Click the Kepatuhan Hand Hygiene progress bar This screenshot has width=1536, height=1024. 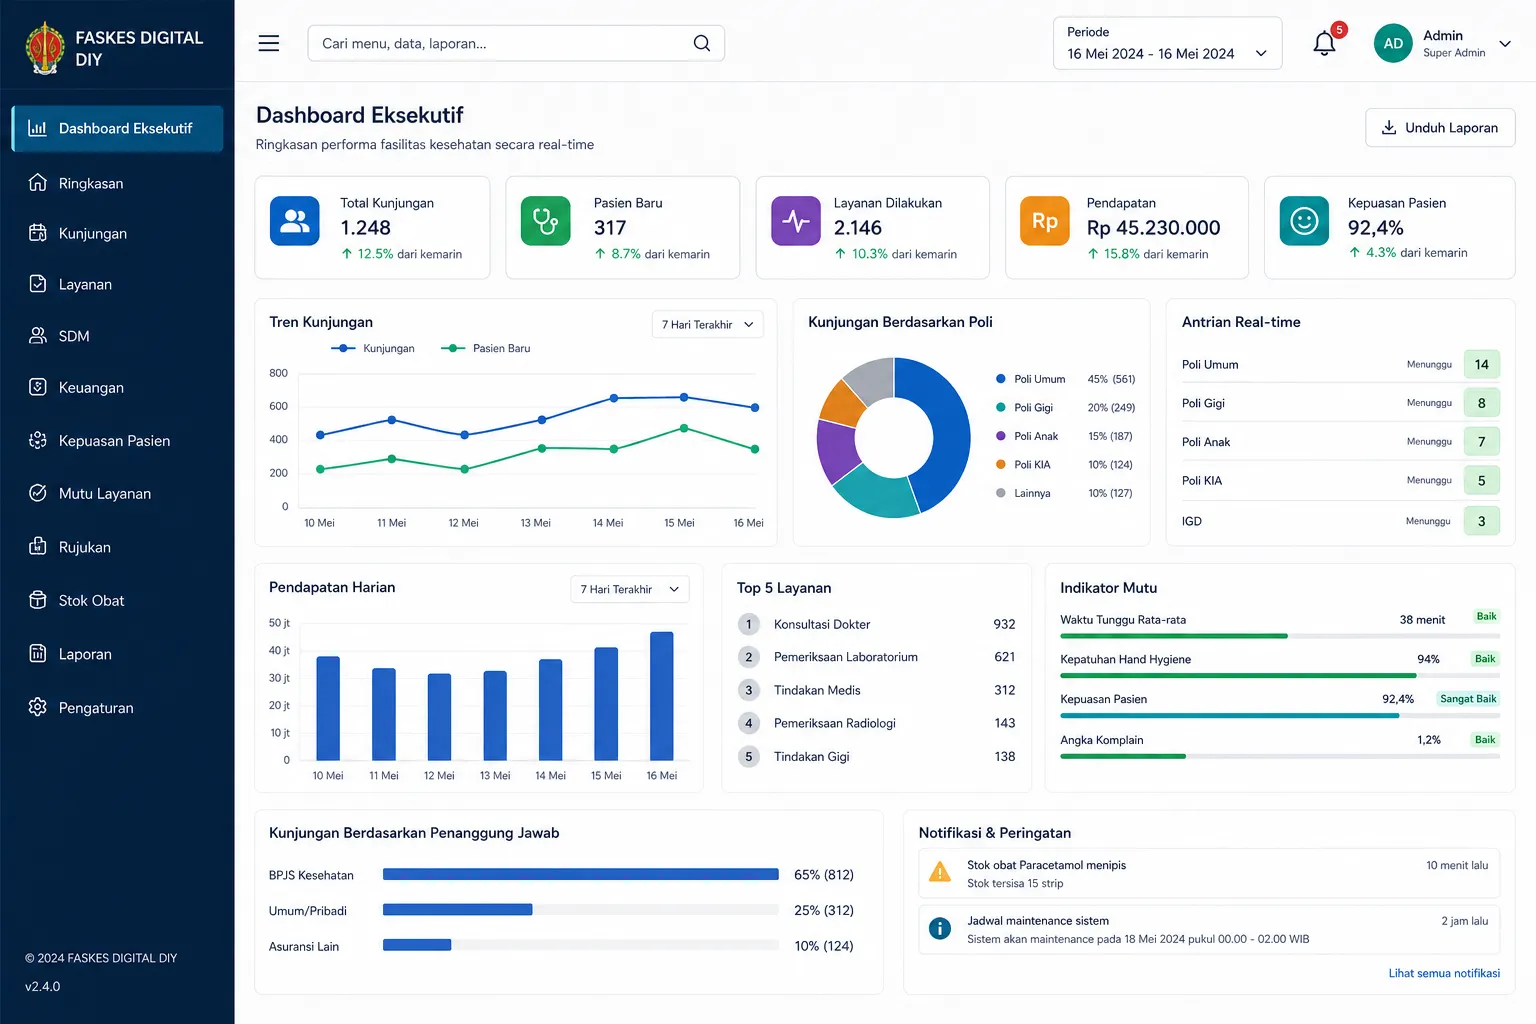1280,676
